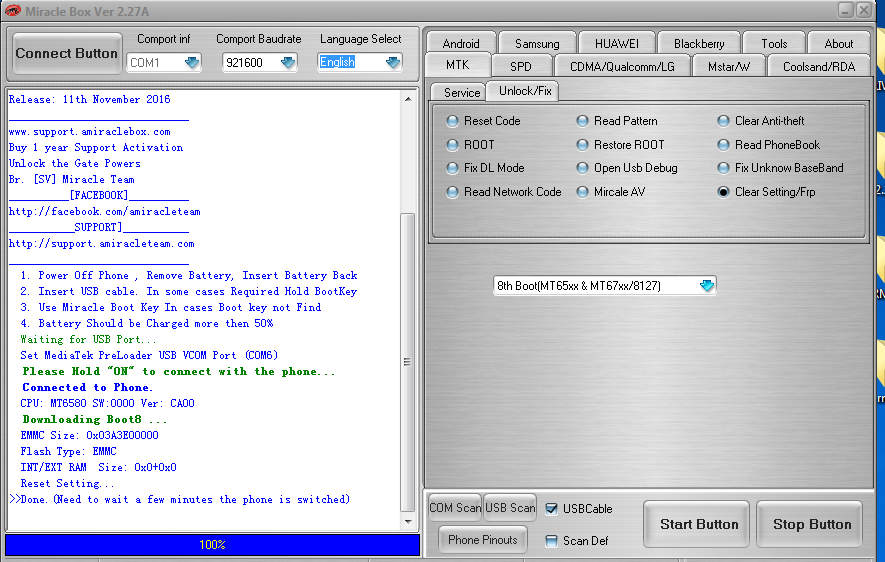Click the http://facebook.com/amiracleteam log line
885x562 pixels.
tap(104, 212)
